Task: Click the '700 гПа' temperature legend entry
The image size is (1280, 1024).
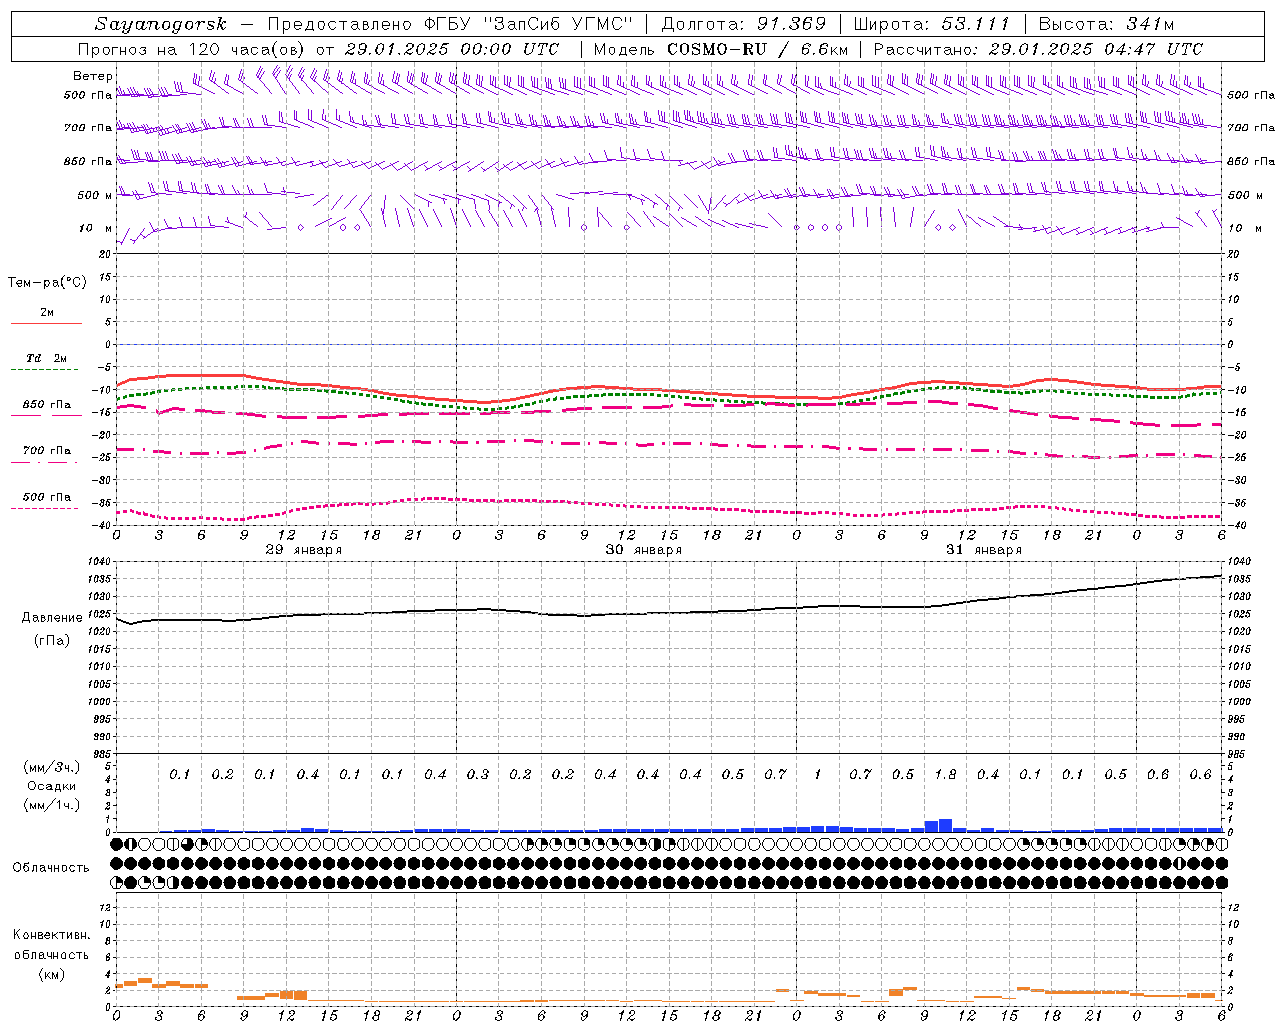Action: coord(46,451)
